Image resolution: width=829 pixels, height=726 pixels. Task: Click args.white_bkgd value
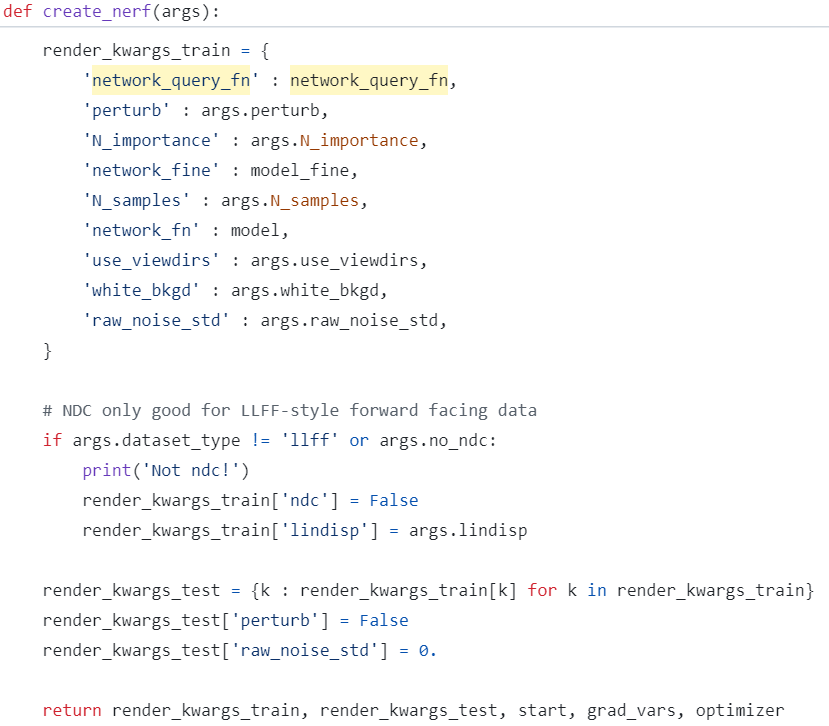tap(305, 290)
